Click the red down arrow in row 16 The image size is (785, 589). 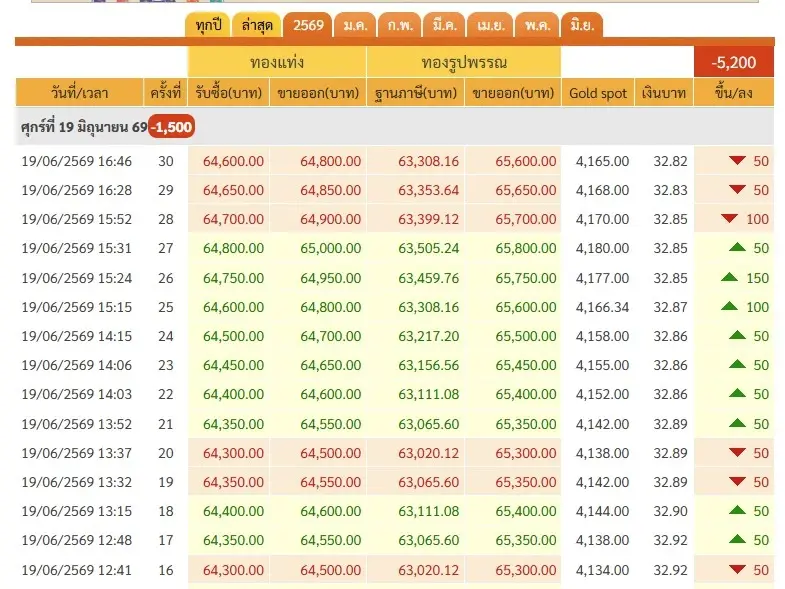click(737, 569)
